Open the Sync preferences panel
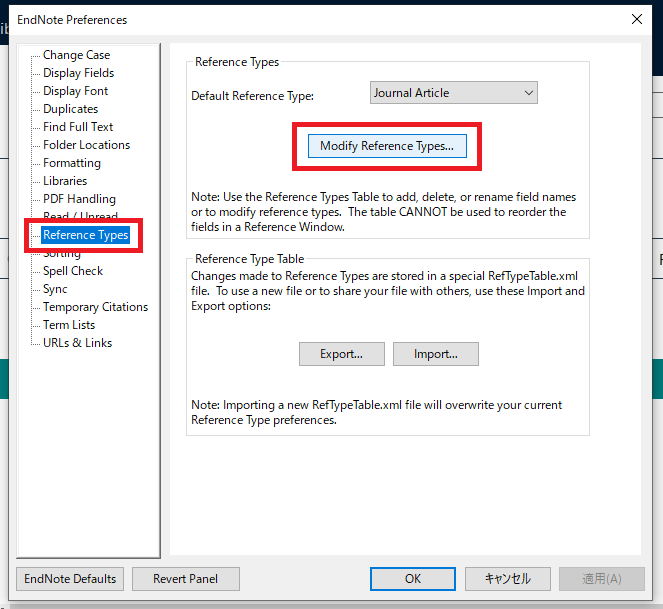This screenshot has height=609, width=663. click(x=55, y=289)
